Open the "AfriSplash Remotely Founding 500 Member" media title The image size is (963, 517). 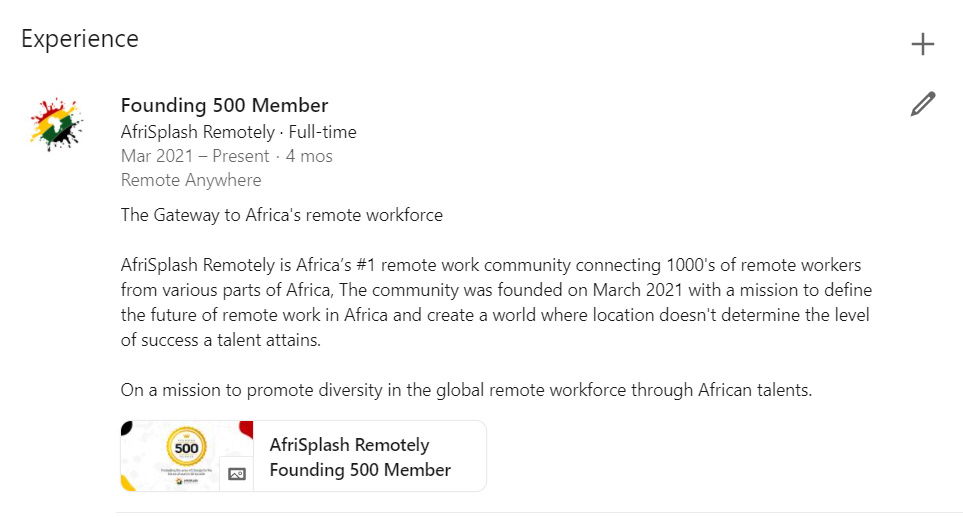(x=360, y=457)
